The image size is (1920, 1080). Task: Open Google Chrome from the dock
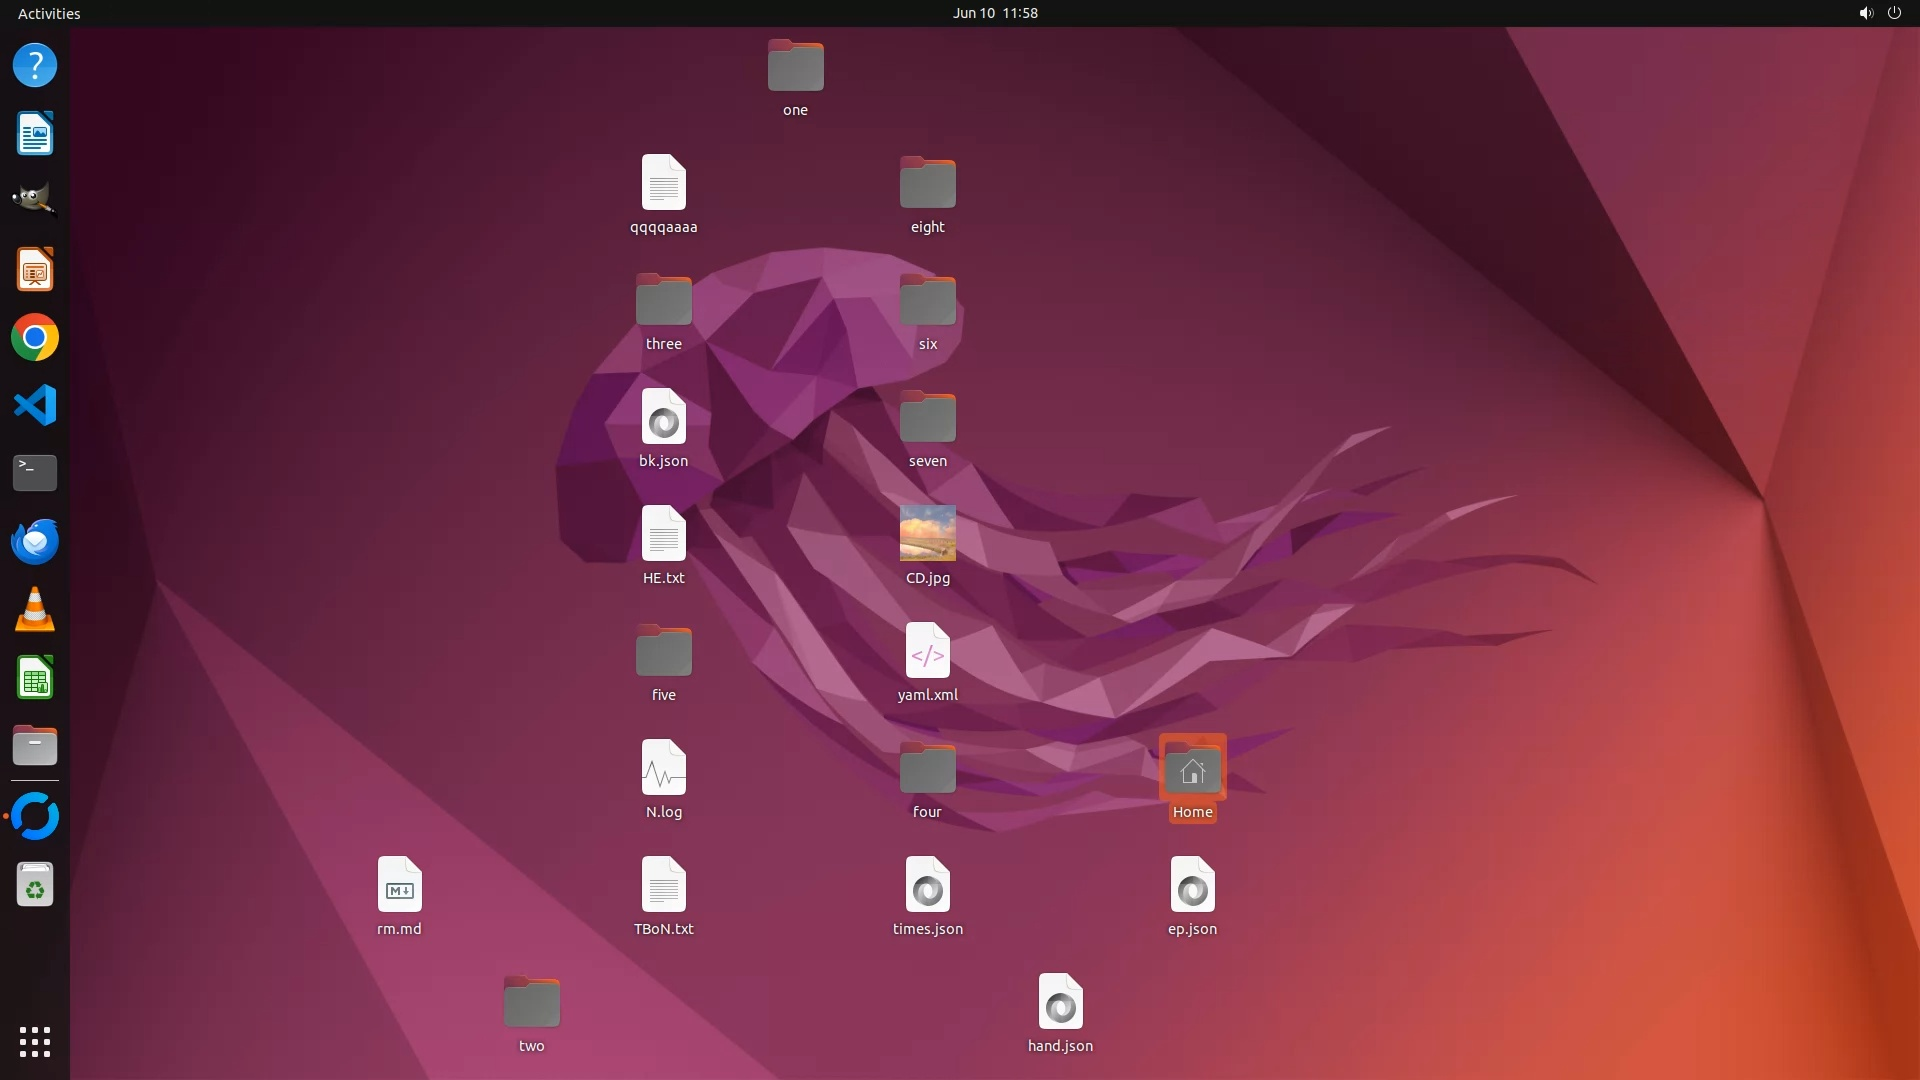pyautogui.click(x=35, y=338)
